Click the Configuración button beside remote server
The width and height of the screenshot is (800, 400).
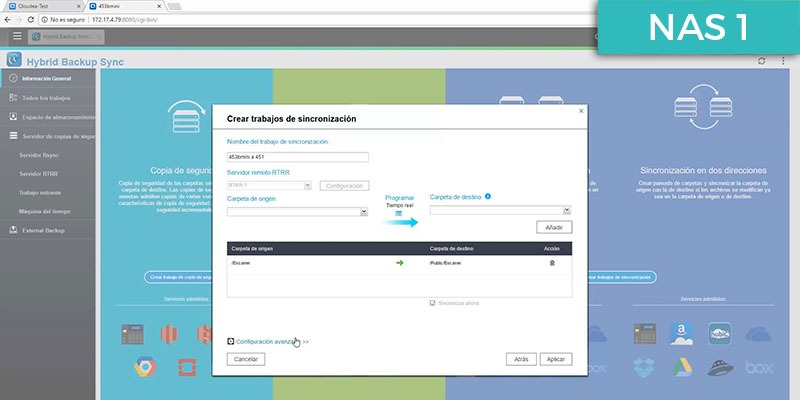tap(344, 186)
